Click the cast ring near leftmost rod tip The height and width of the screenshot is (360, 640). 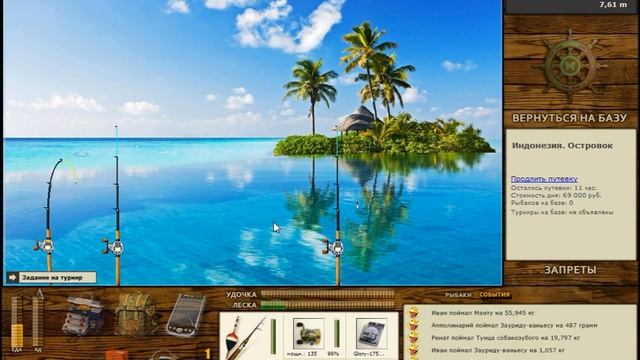(81, 154)
